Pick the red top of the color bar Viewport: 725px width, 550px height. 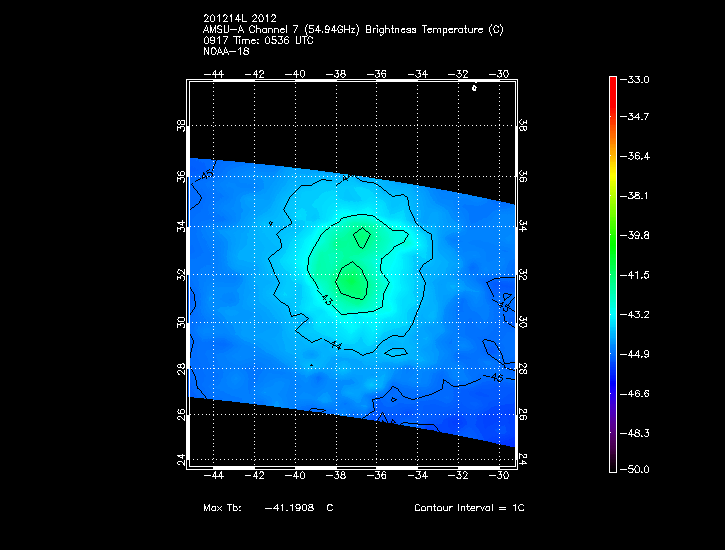tap(613, 84)
